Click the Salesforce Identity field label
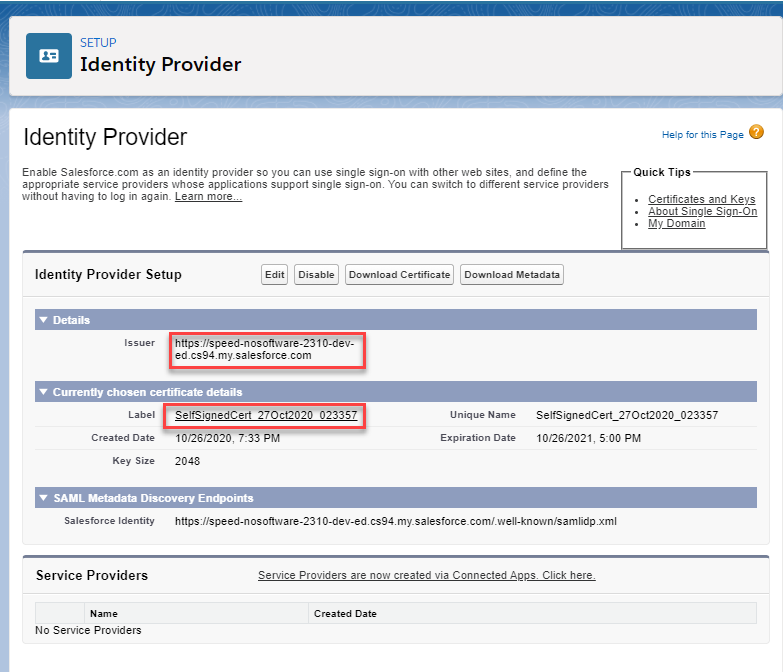This screenshot has width=783, height=672. (109, 521)
